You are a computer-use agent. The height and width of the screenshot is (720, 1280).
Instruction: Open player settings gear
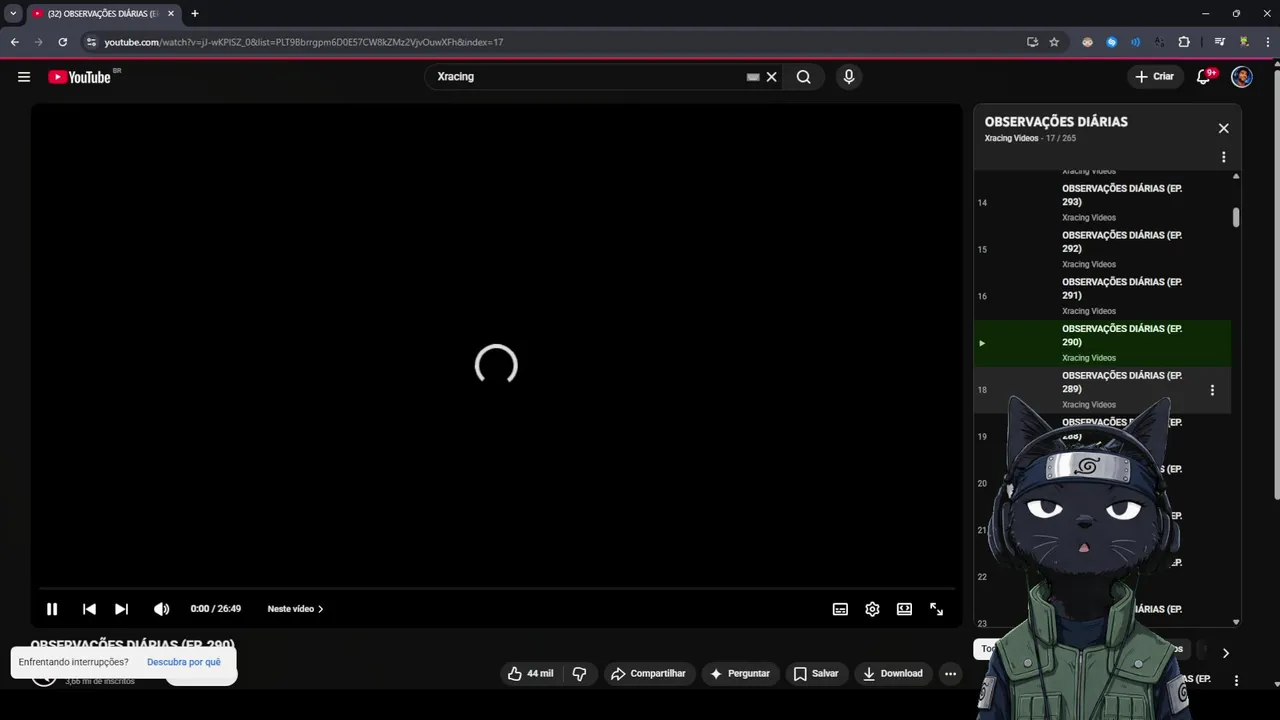coord(872,609)
